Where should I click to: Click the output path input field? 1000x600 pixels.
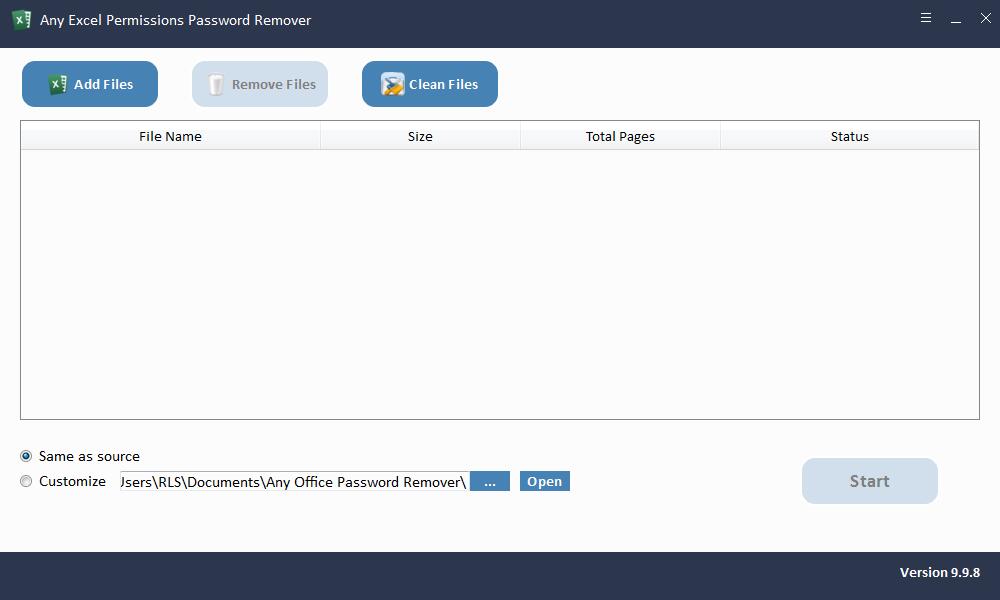(x=290, y=481)
